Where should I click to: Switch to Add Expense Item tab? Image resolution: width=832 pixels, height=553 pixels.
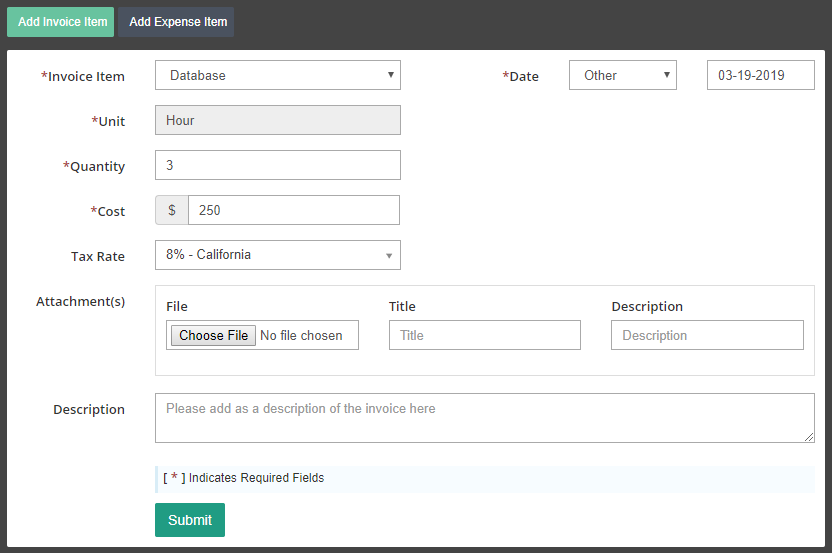pyautogui.click(x=176, y=22)
